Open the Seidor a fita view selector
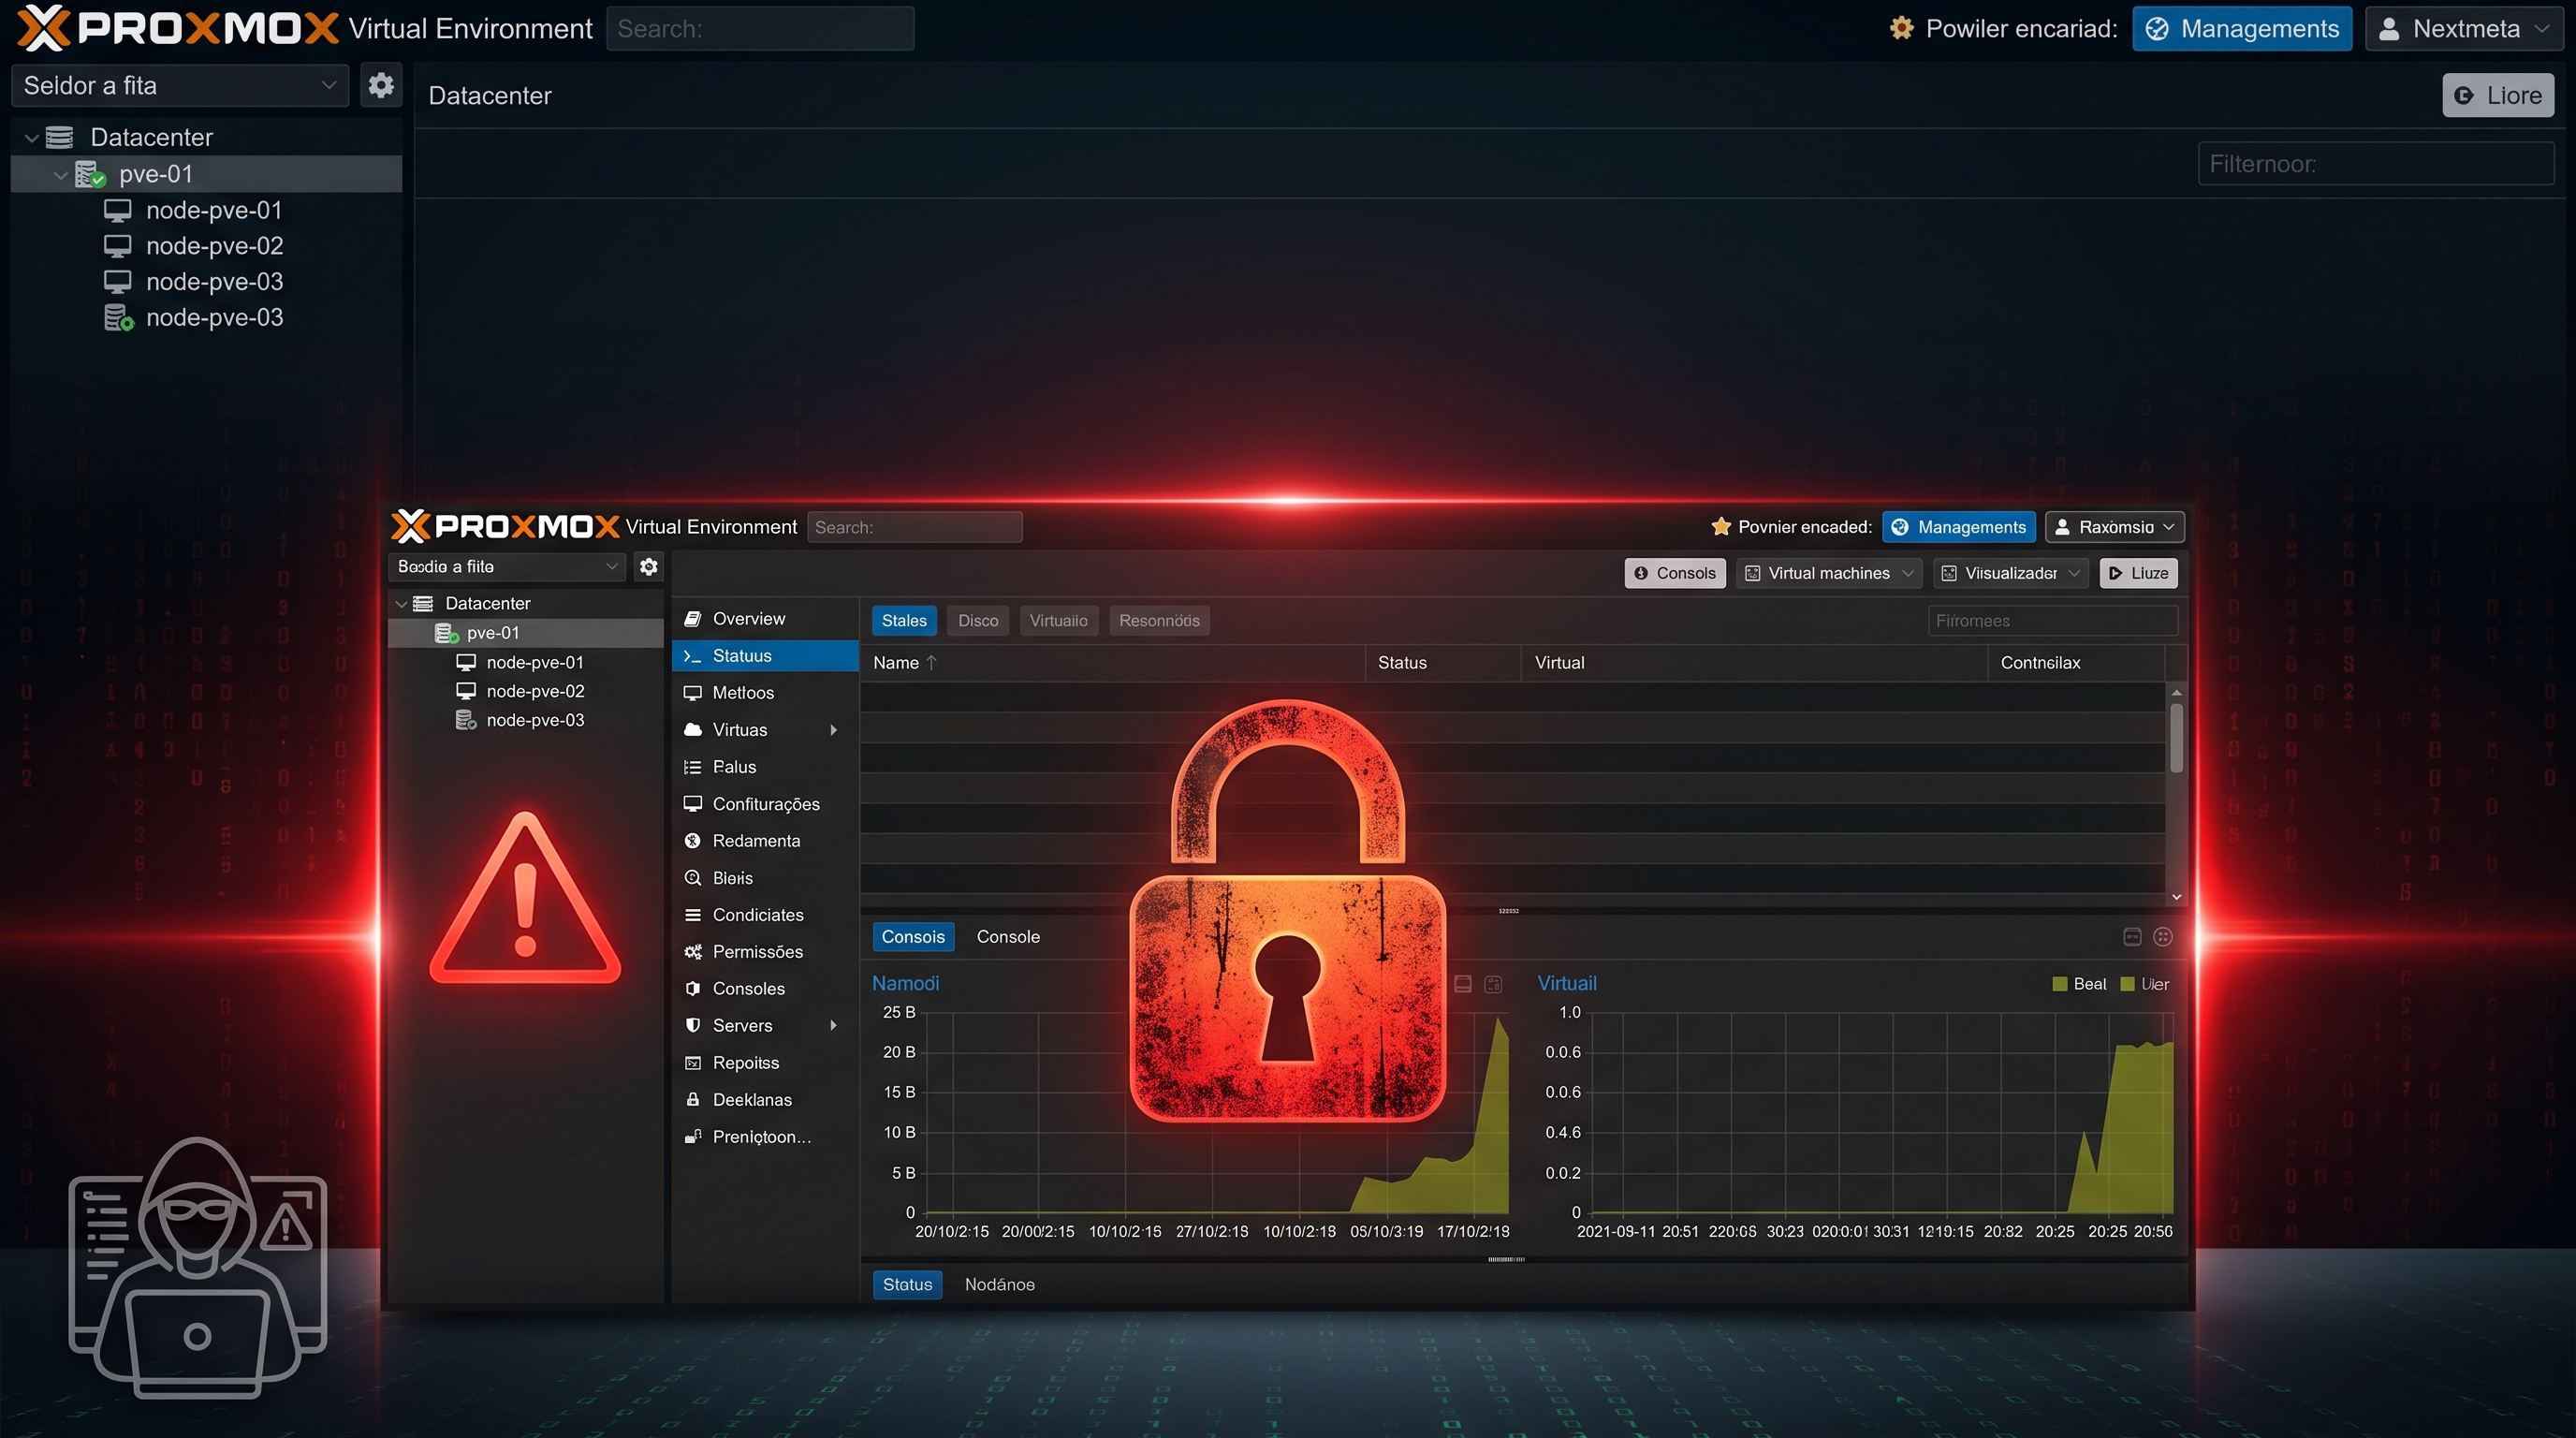Screen dimensions: 2576x1438 [x=179, y=85]
